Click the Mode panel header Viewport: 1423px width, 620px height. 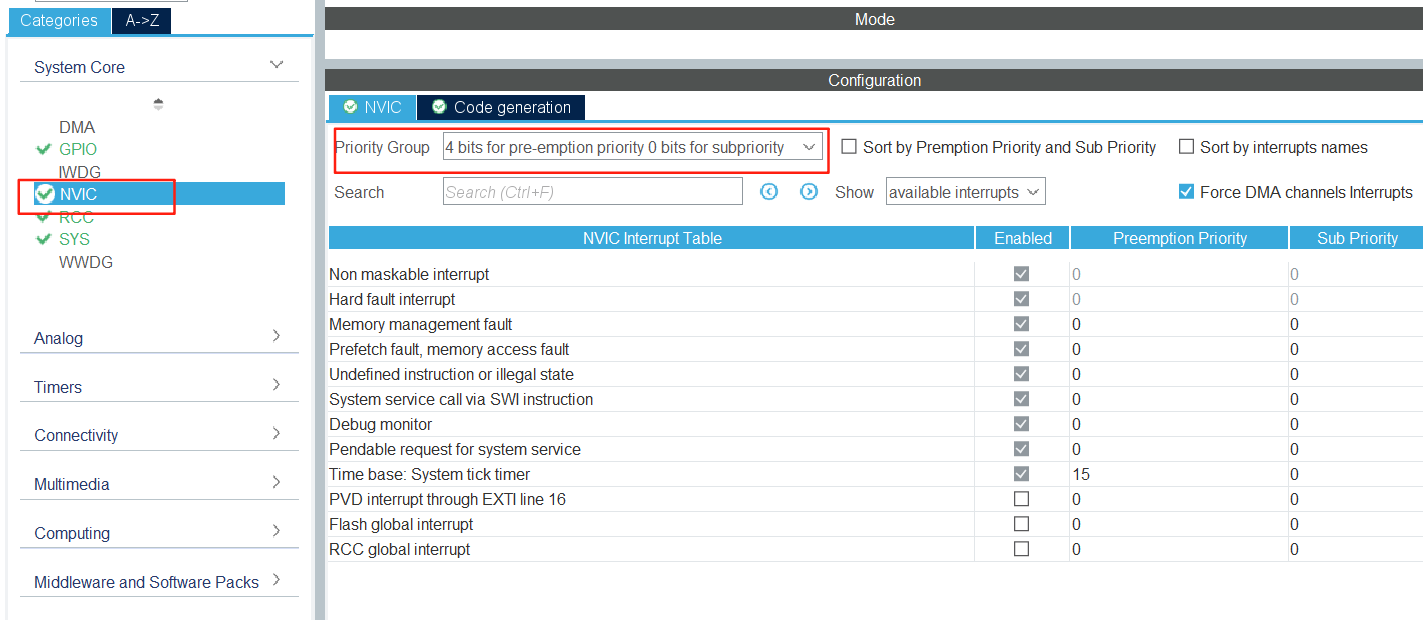[x=874, y=19]
